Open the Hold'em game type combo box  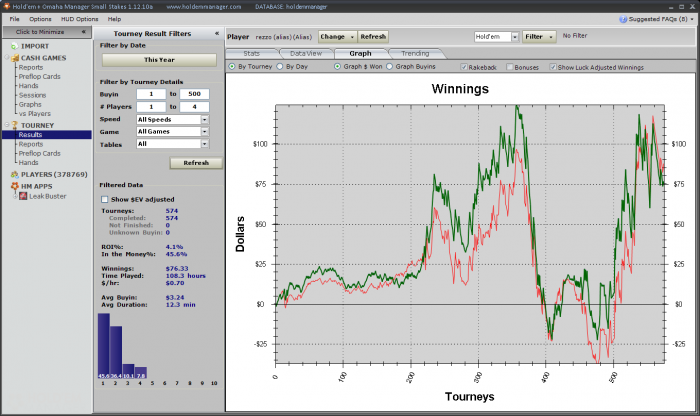click(496, 37)
